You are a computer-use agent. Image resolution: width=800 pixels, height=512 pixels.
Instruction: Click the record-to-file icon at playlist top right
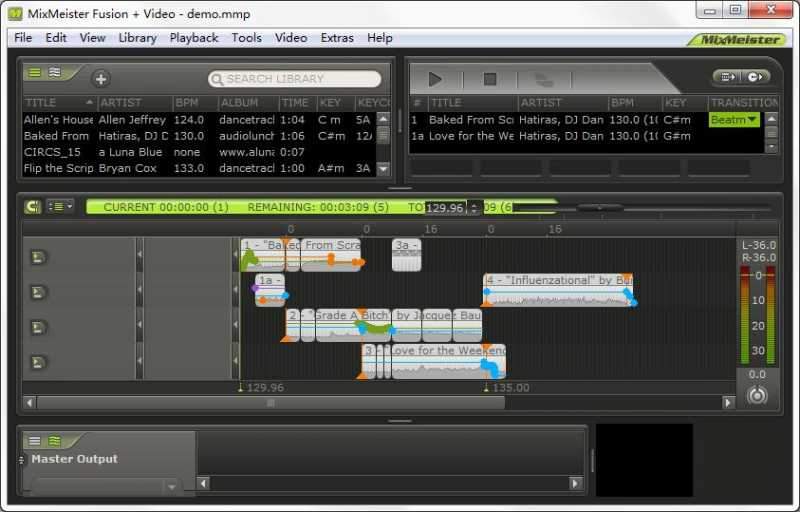756,77
